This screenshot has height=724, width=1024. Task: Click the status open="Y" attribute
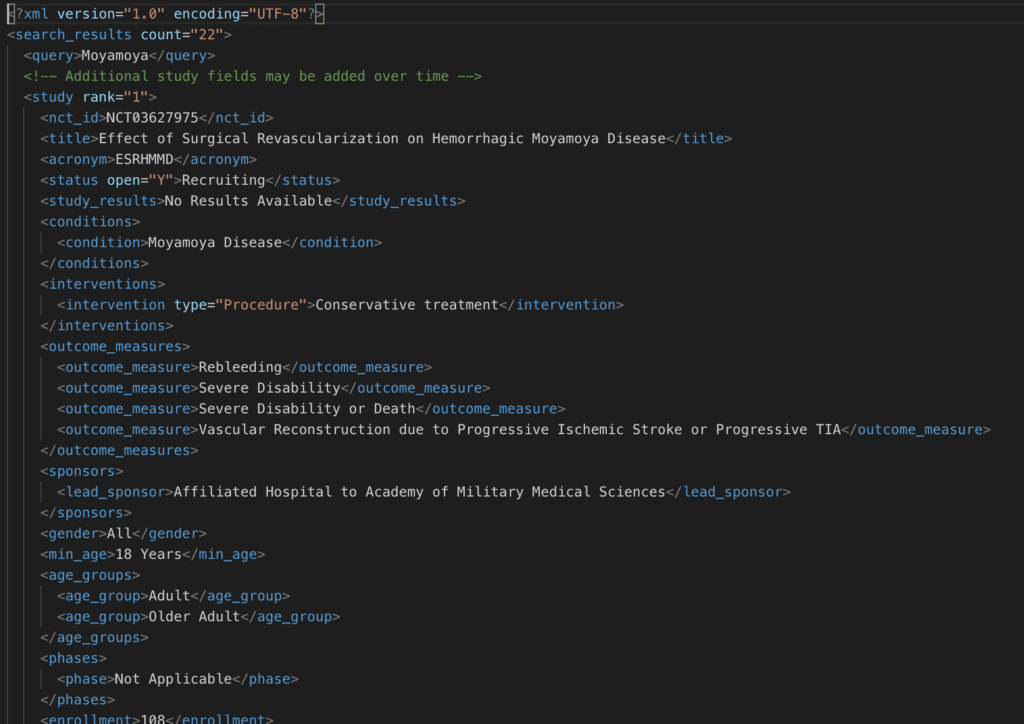[x=140, y=180]
